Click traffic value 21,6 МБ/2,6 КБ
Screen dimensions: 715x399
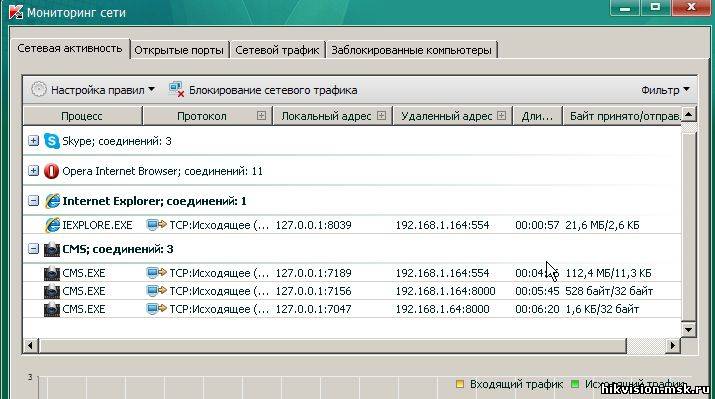(602, 225)
